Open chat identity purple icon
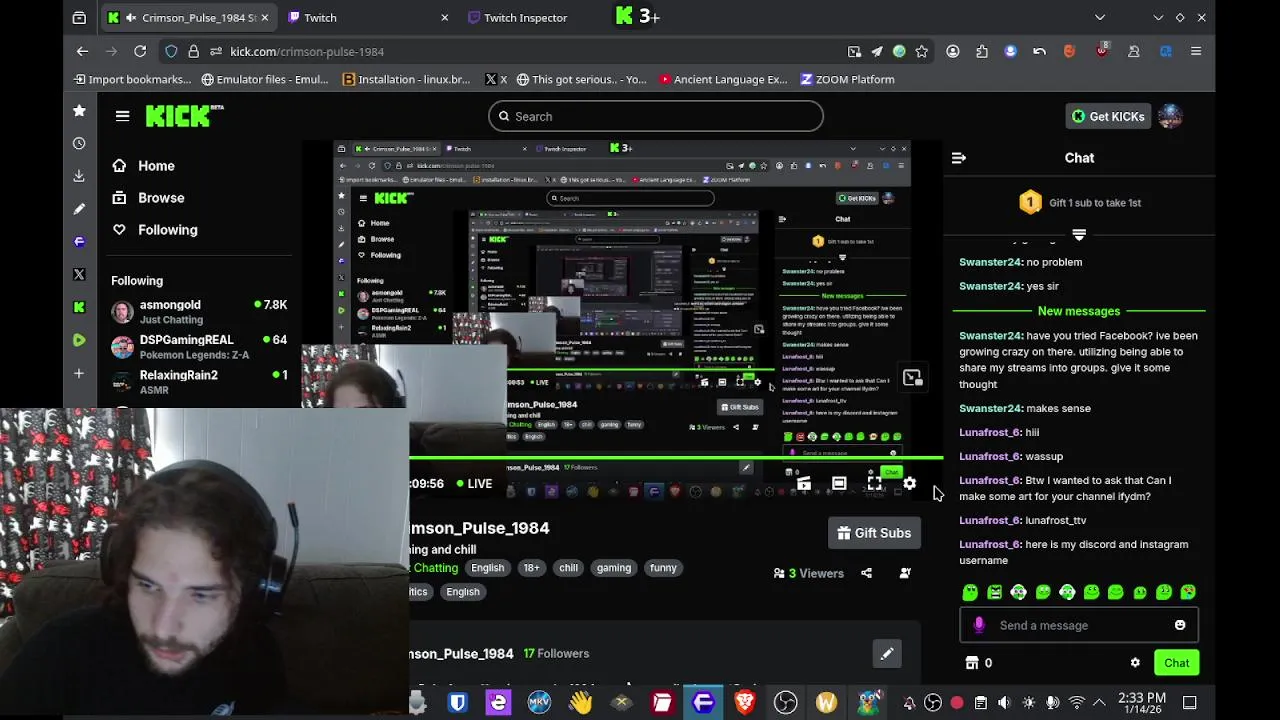The image size is (1280, 720). [x=978, y=625]
